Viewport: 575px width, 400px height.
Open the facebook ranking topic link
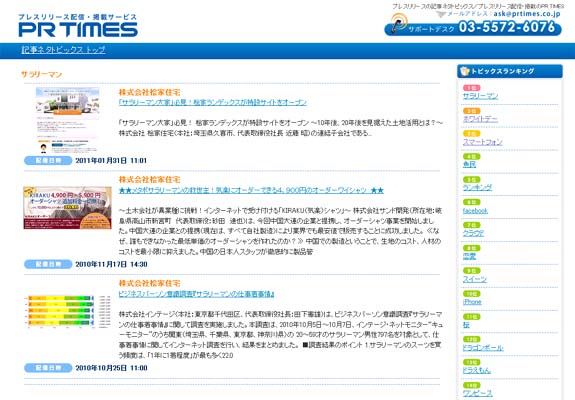475,210
